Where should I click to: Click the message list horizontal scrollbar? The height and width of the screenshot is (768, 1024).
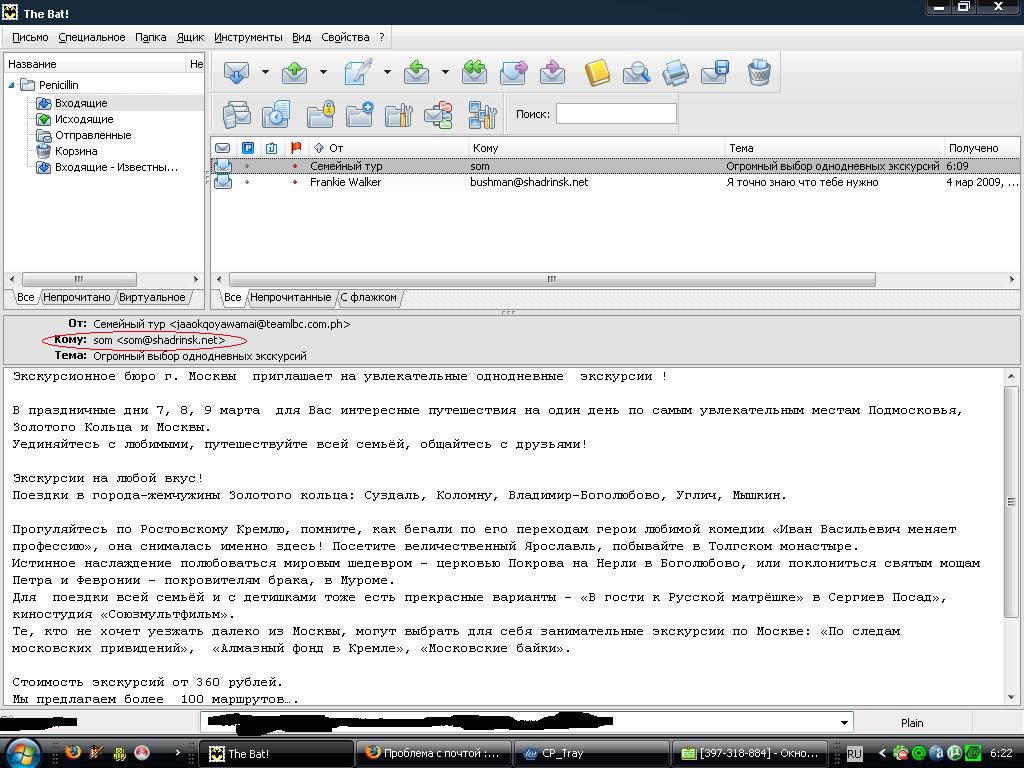point(552,279)
